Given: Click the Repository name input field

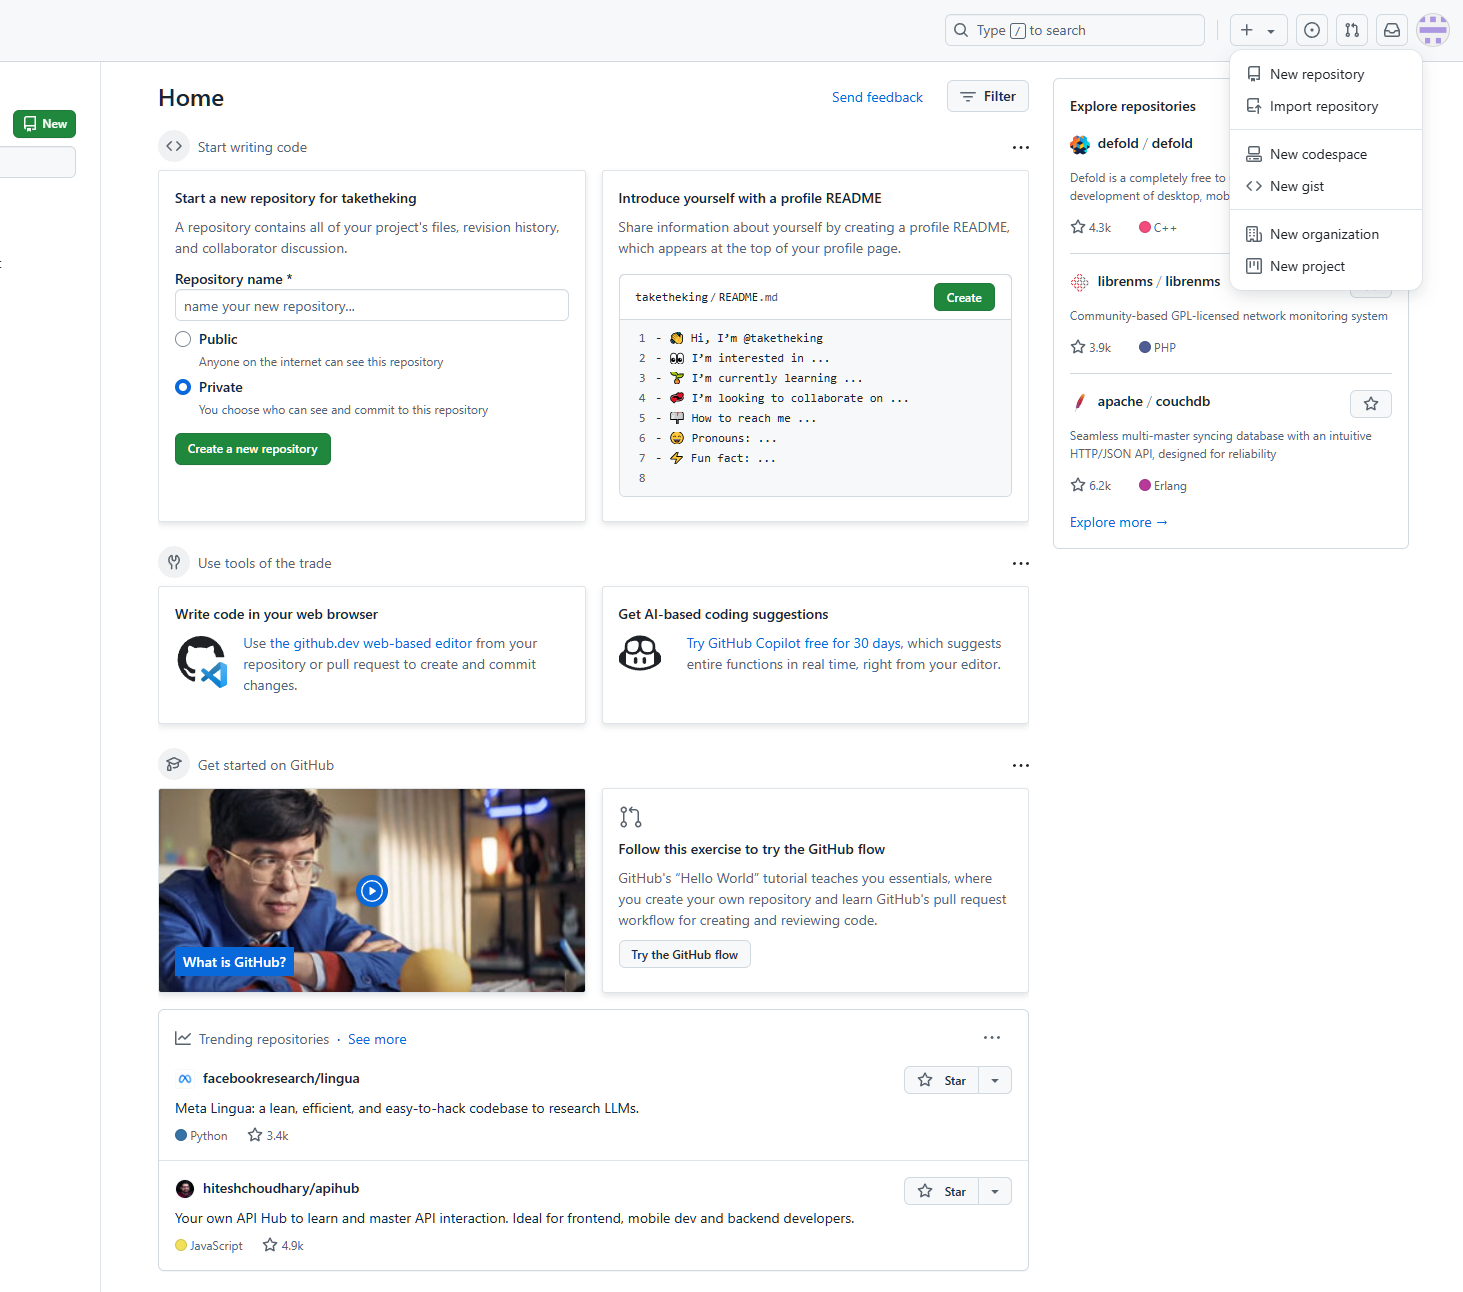Looking at the screenshot, I should 372,305.
